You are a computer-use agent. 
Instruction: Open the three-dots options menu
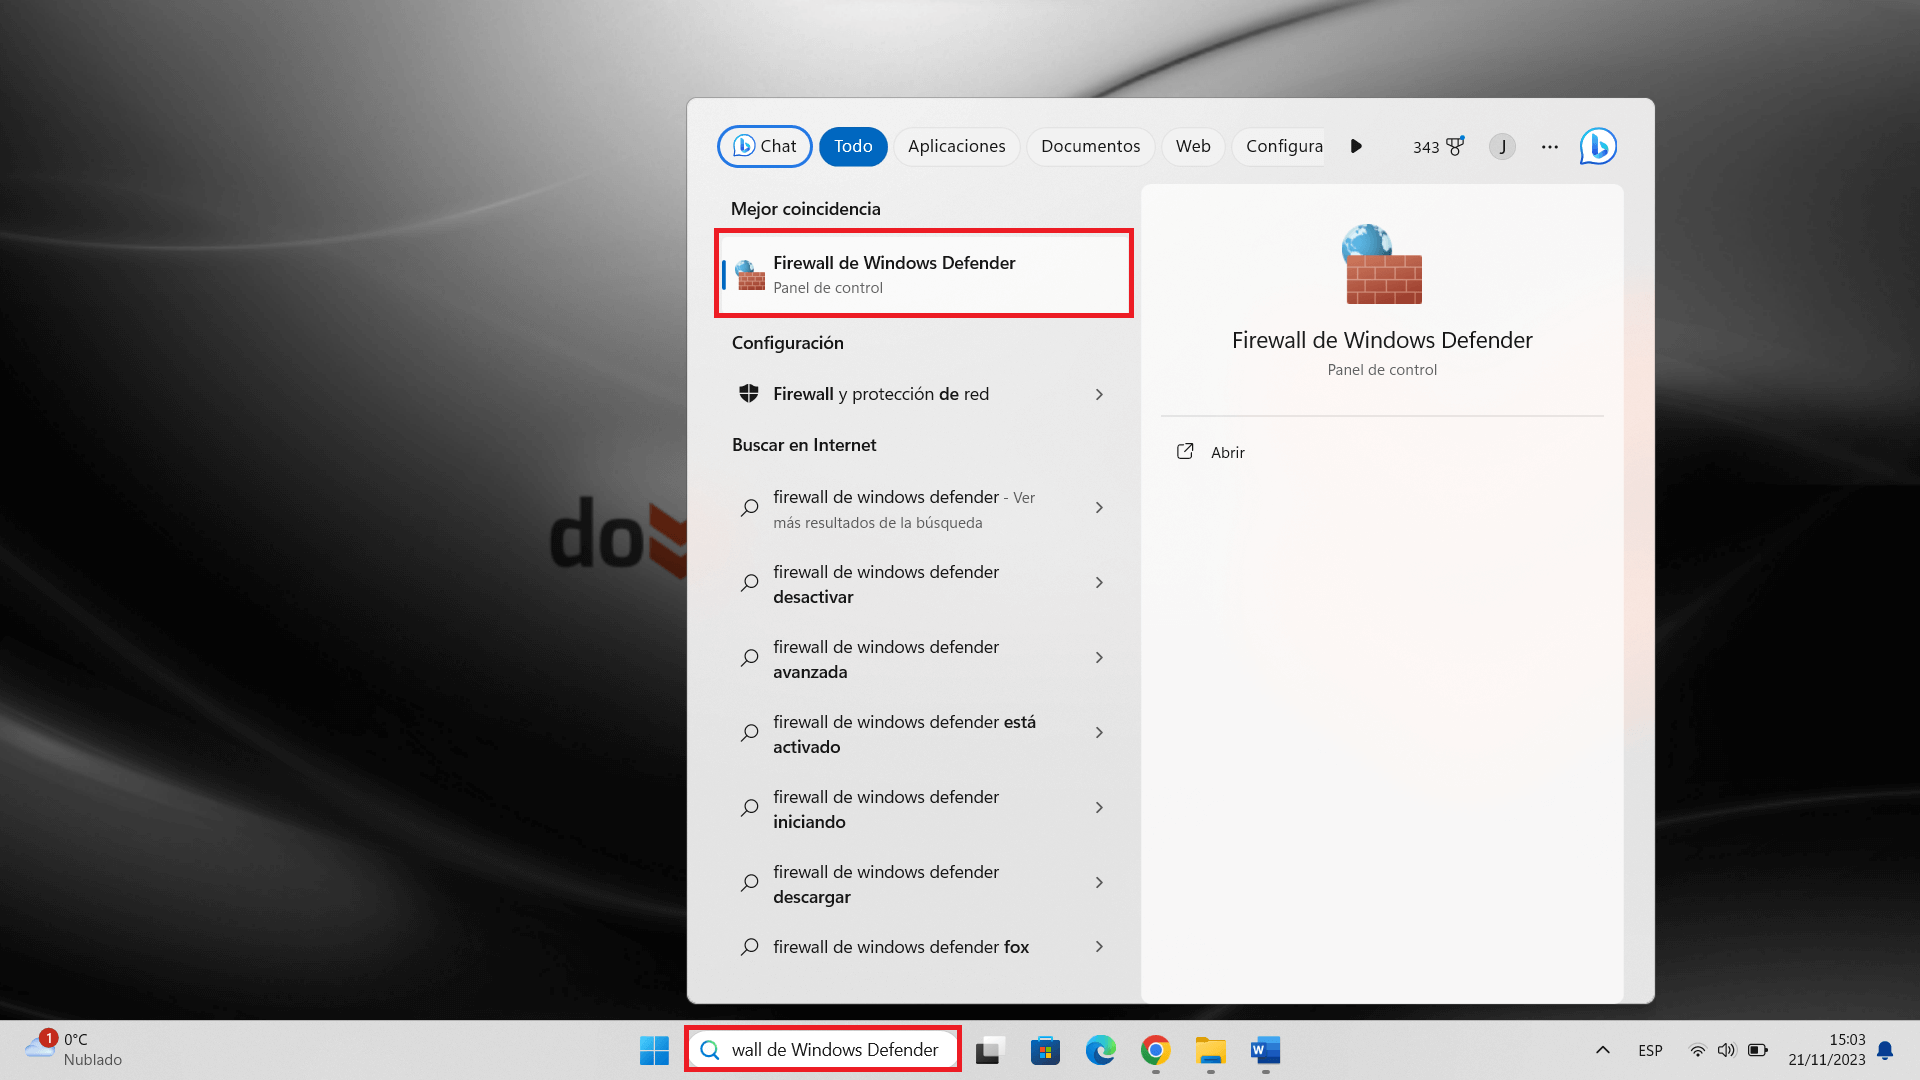pyautogui.click(x=1550, y=146)
